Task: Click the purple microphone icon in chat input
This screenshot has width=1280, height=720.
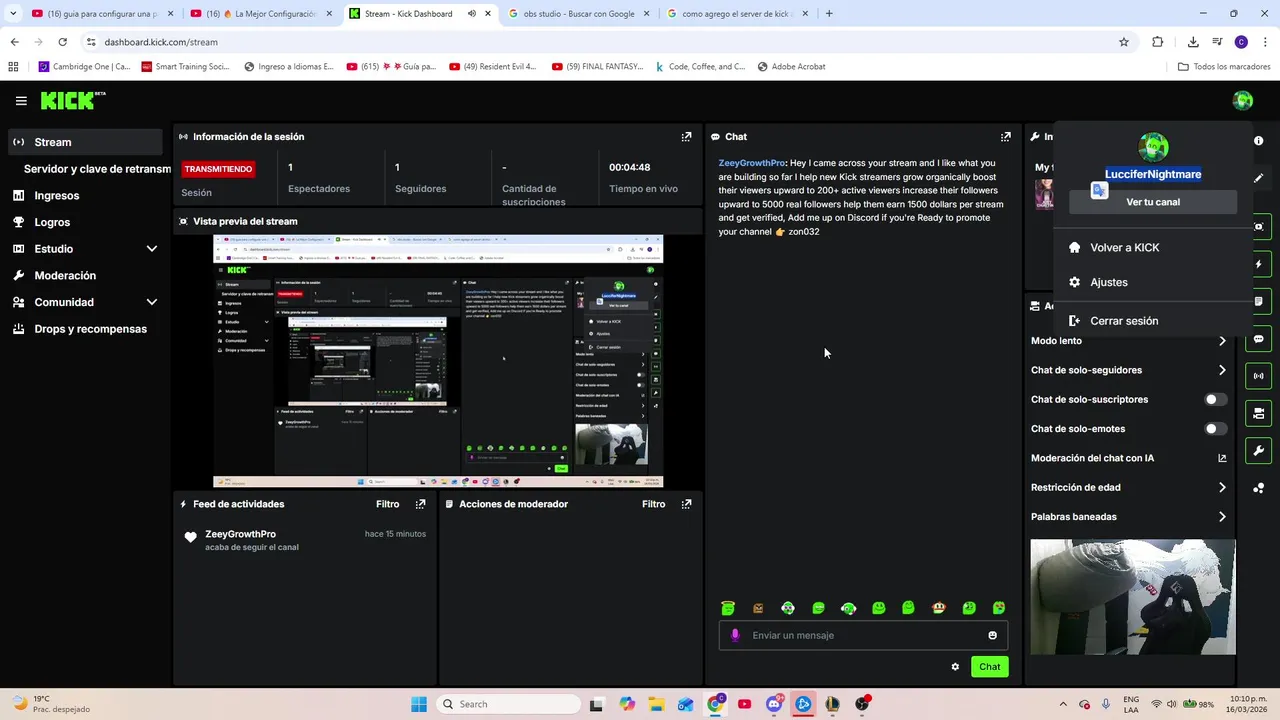Action: pyautogui.click(x=735, y=635)
